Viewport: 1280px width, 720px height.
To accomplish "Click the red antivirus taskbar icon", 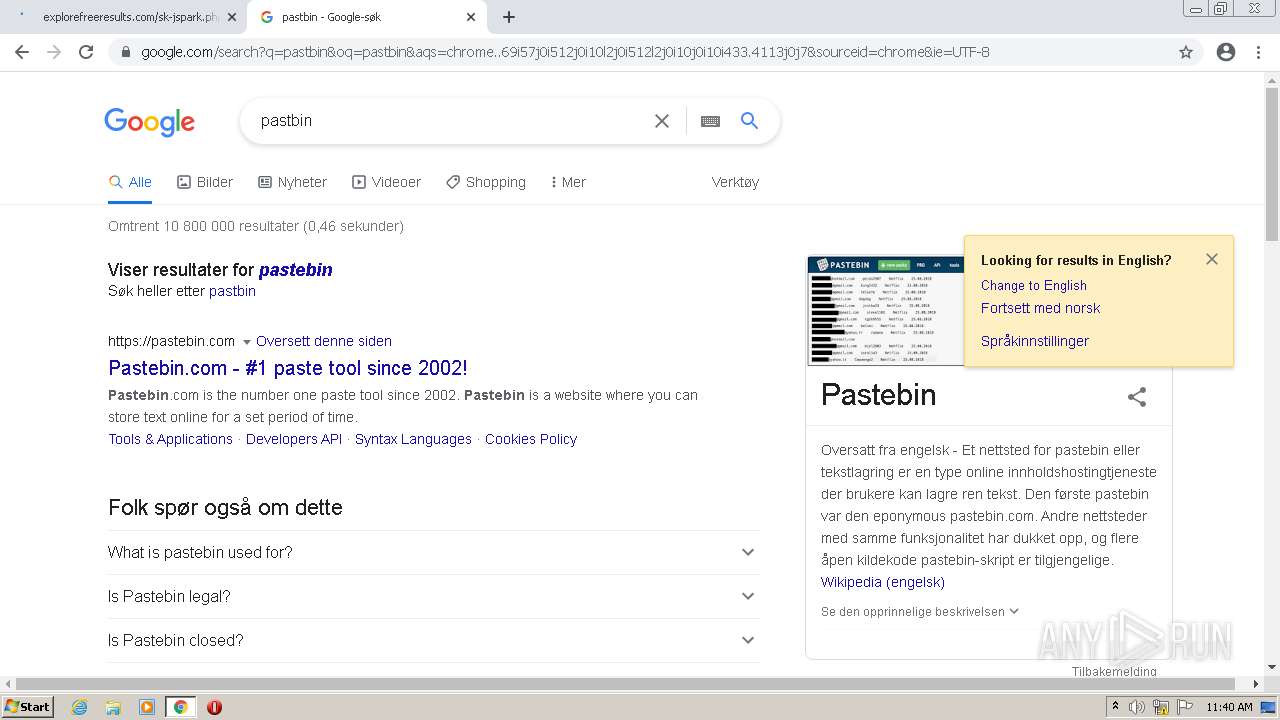I will coord(214,707).
